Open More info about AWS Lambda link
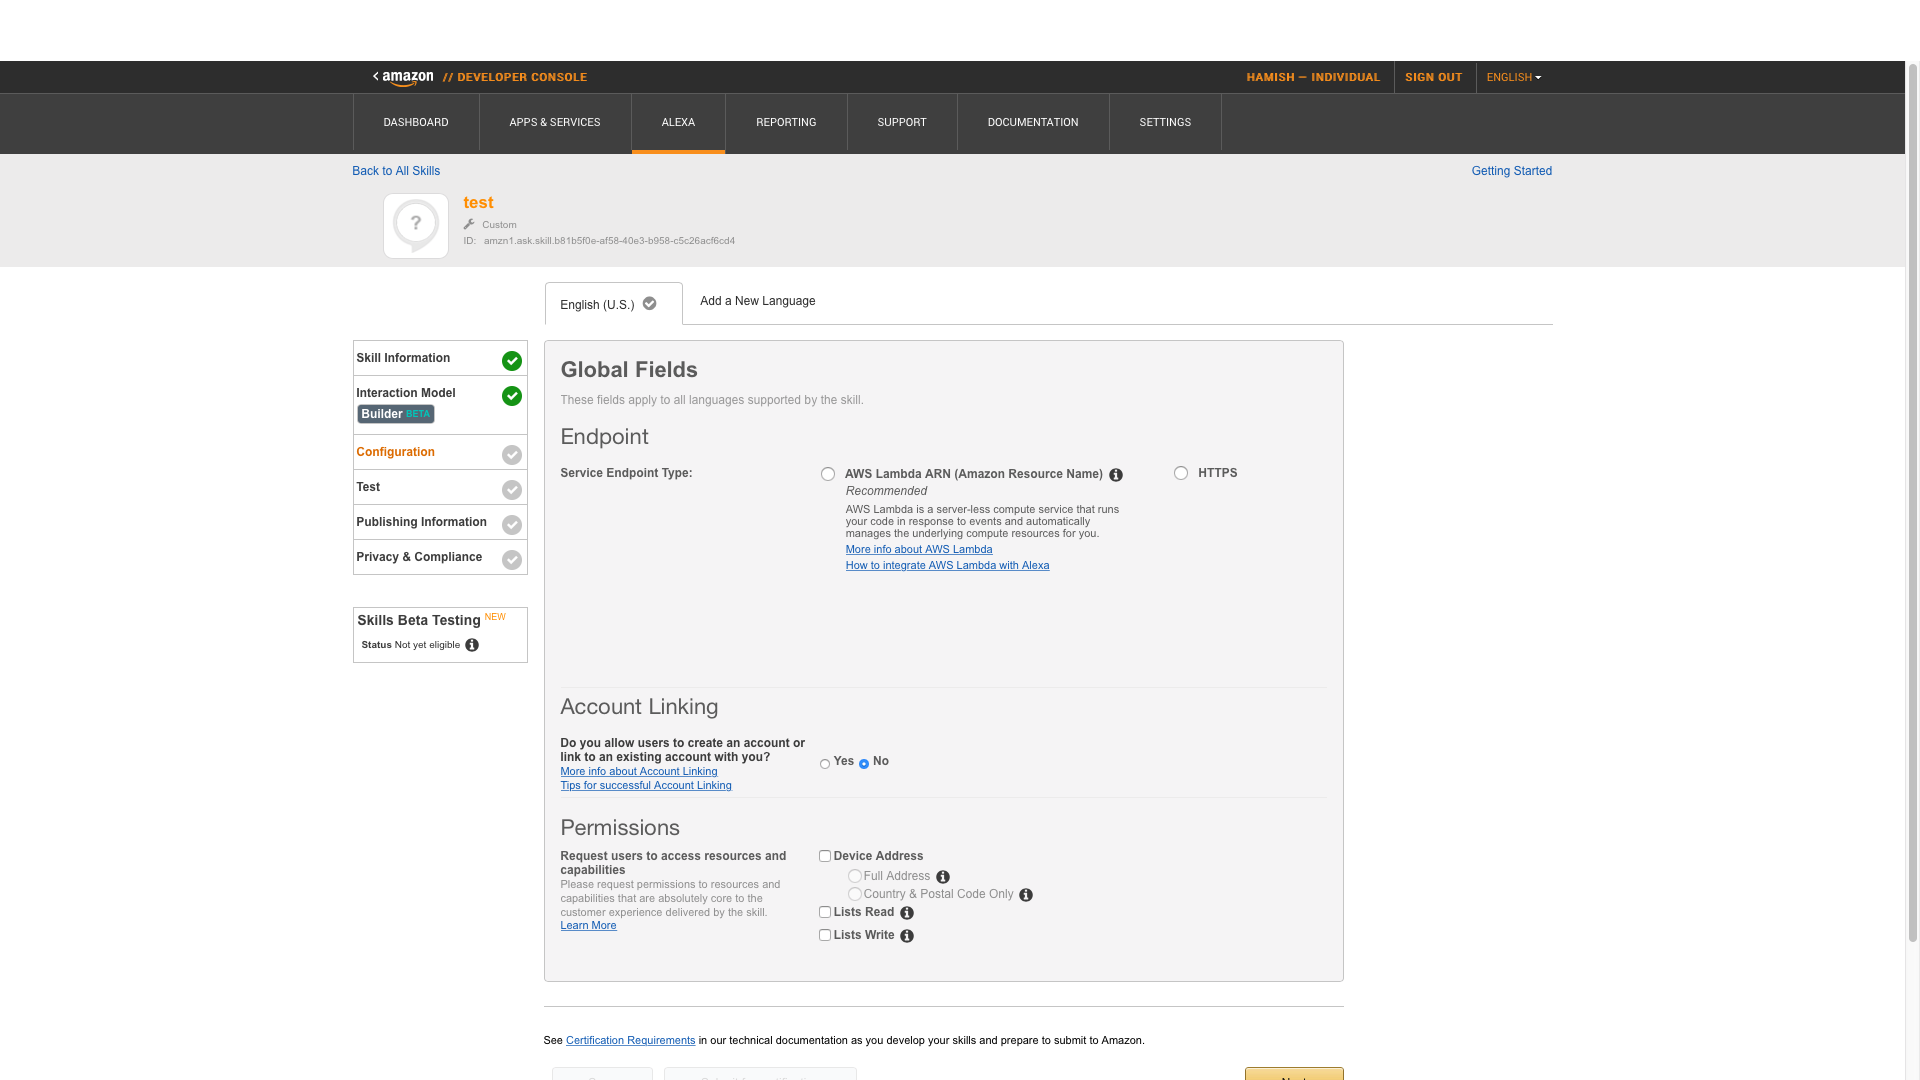The width and height of the screenshot is (1920, 1080). pos(919,549)
